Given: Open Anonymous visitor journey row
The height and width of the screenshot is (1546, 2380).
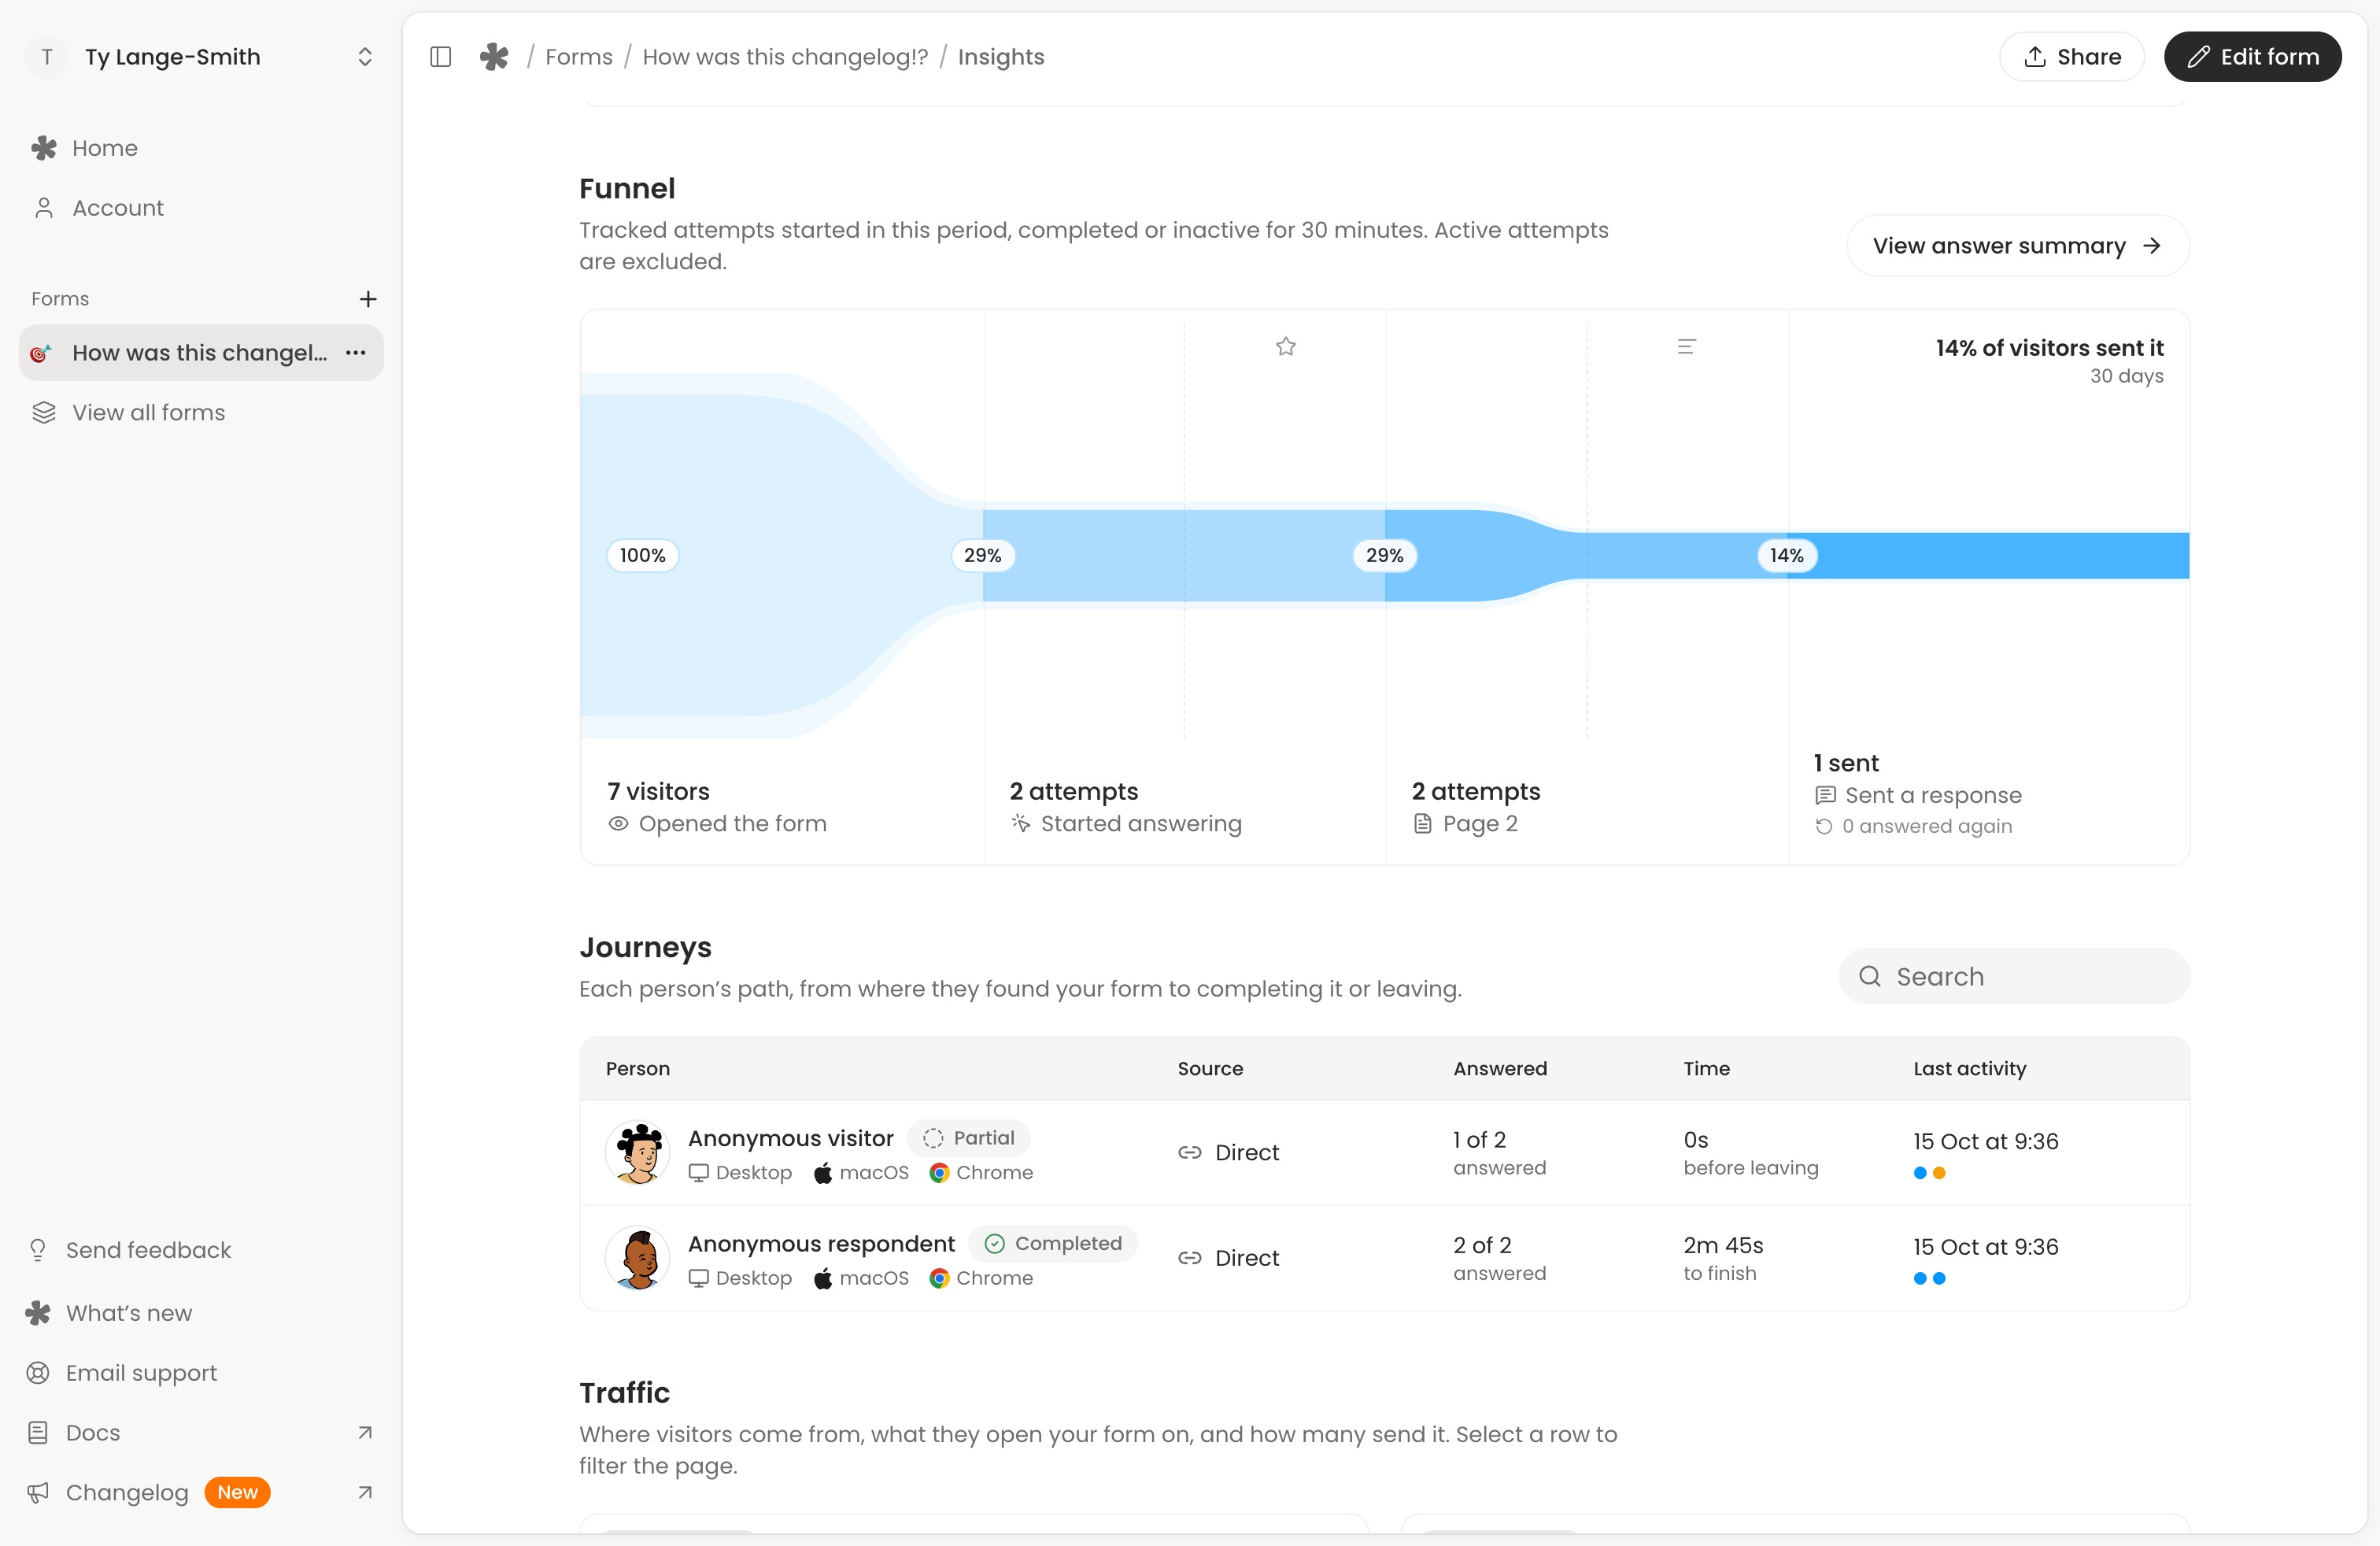Looking at the screenshot, I should pos(1385,1153).
